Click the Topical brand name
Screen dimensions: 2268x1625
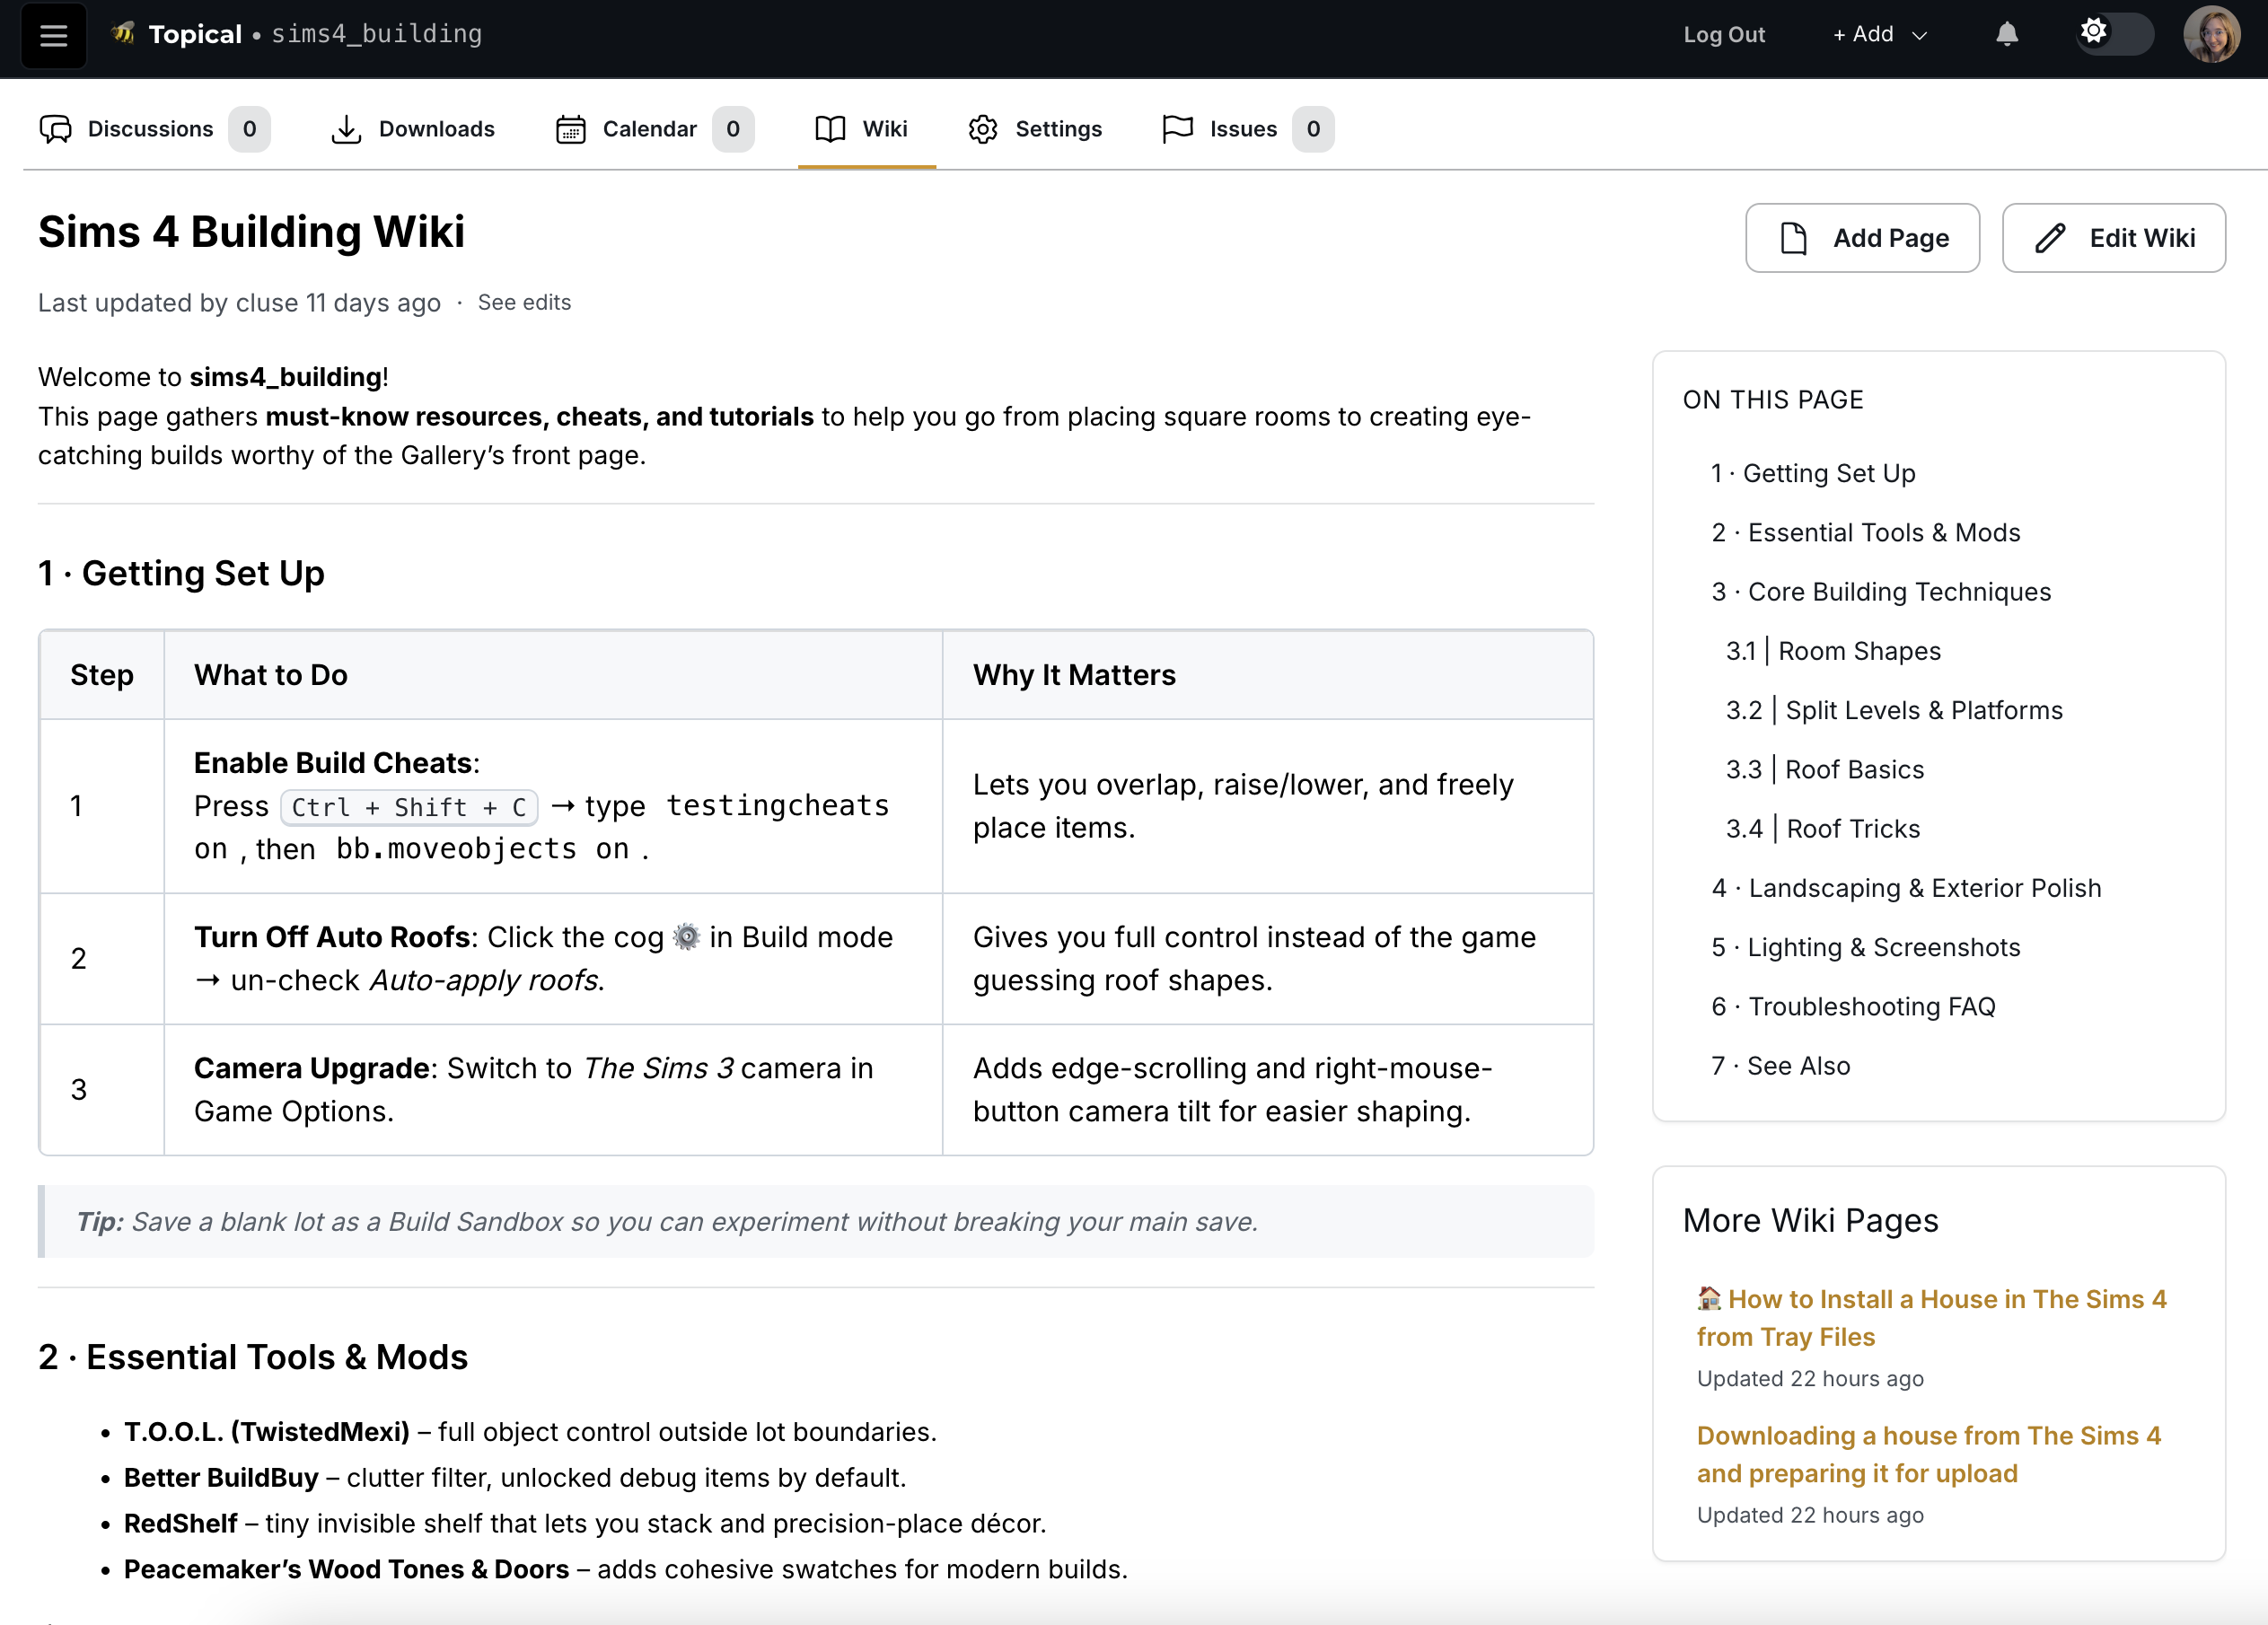[x=195, y=34]
